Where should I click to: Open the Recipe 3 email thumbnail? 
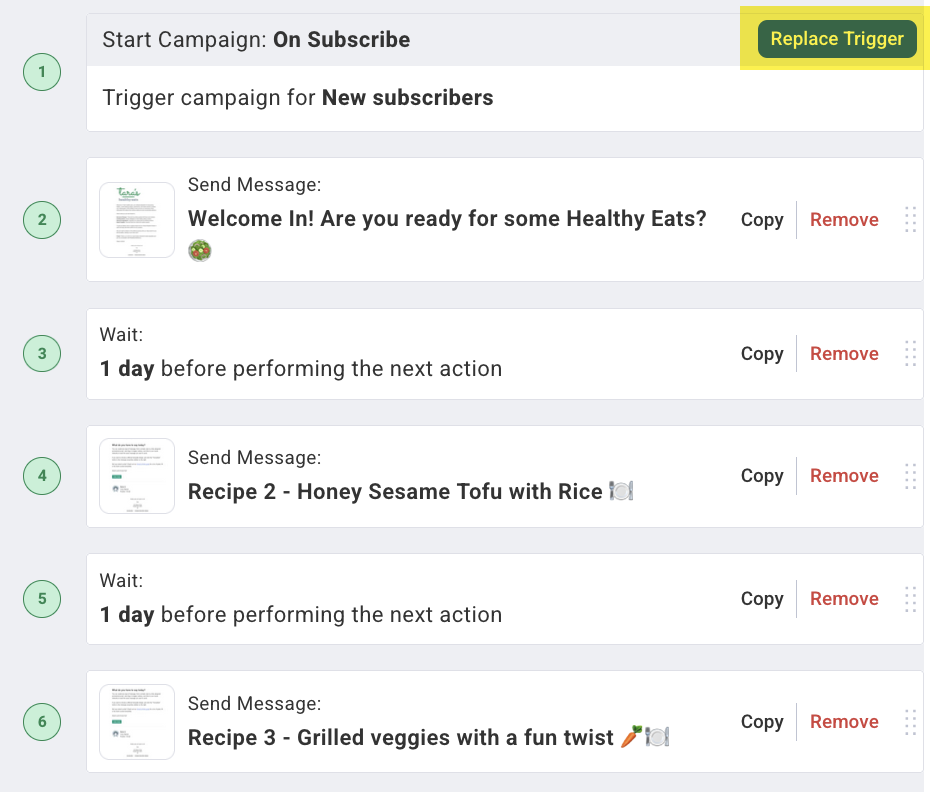pos(137,722)
